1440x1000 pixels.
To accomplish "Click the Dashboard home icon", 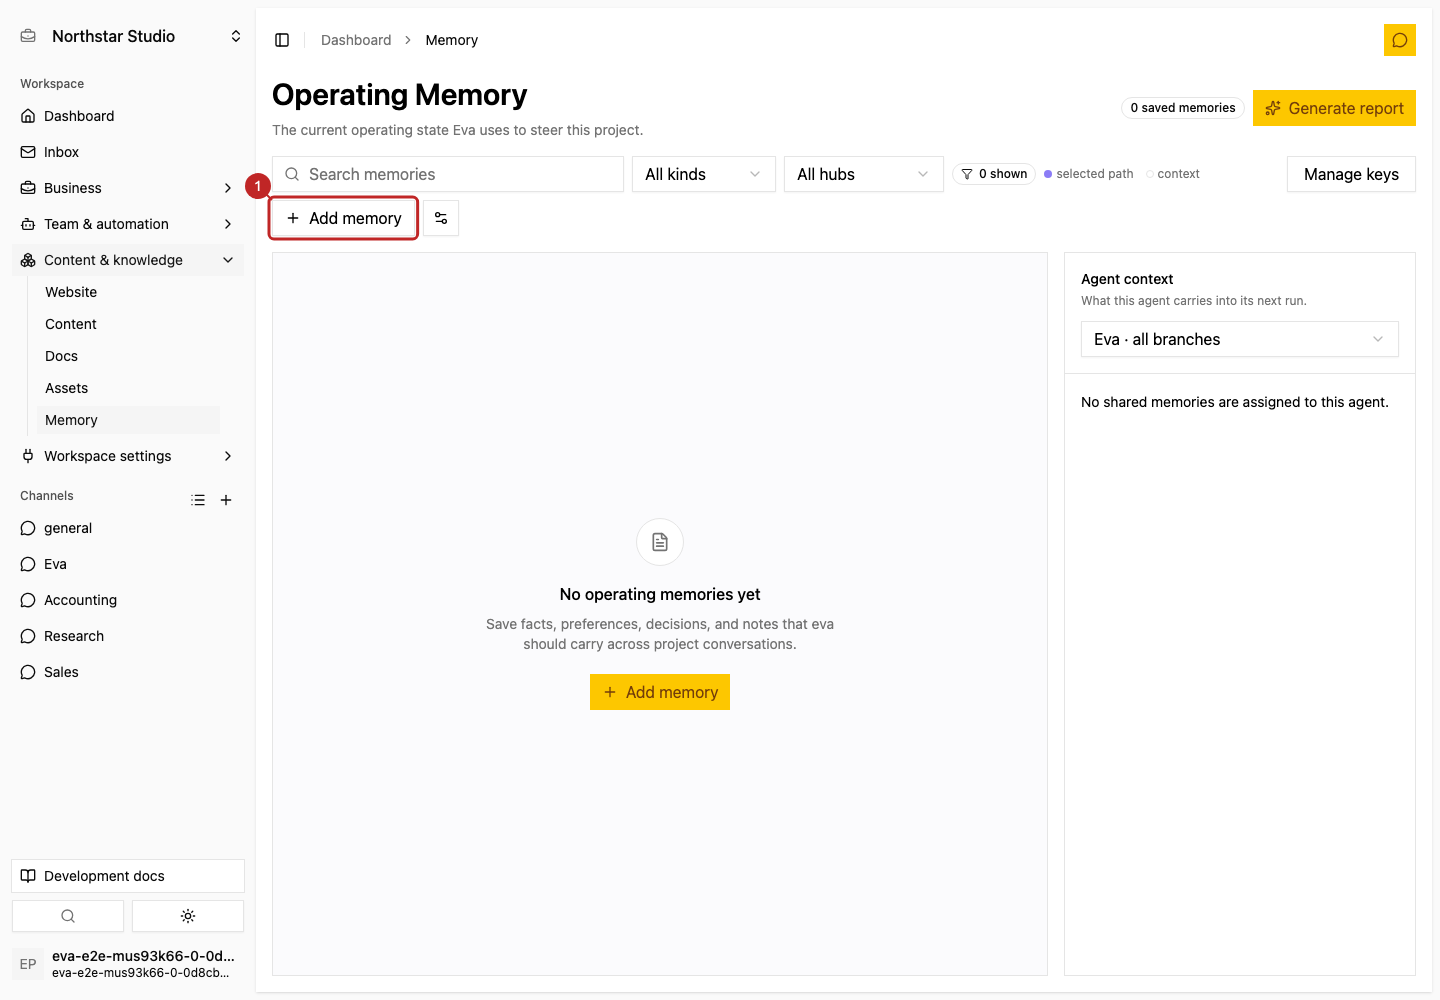I will 28,116.
